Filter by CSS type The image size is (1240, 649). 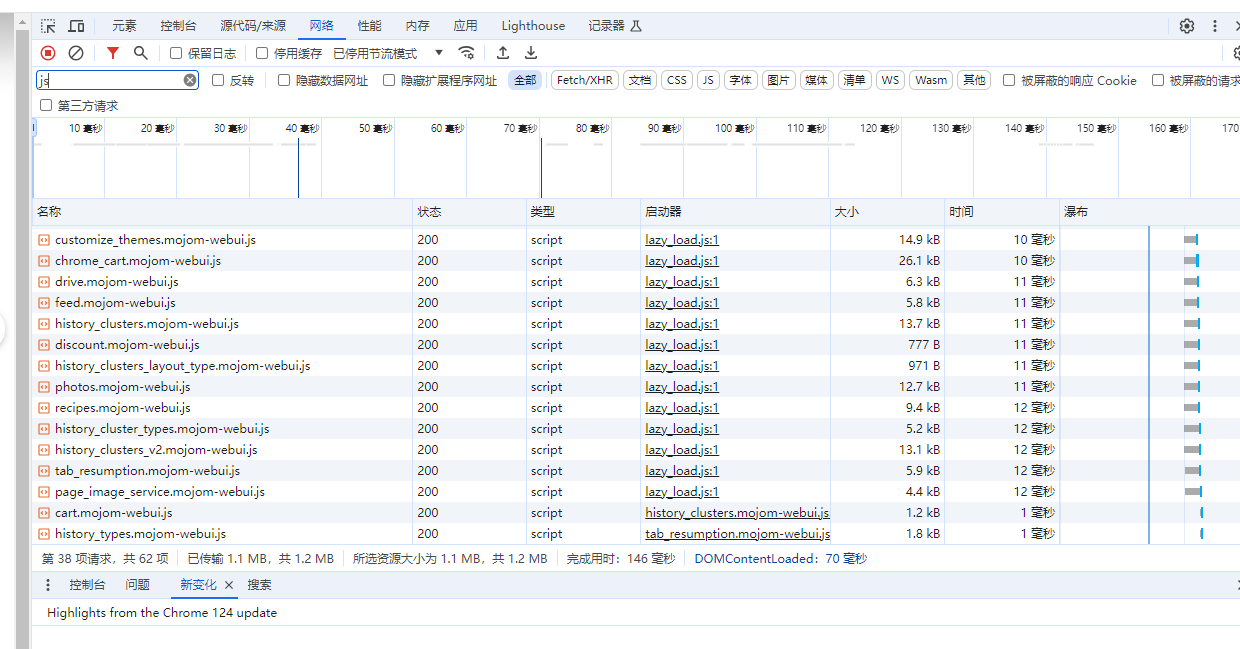coord(677,80)
